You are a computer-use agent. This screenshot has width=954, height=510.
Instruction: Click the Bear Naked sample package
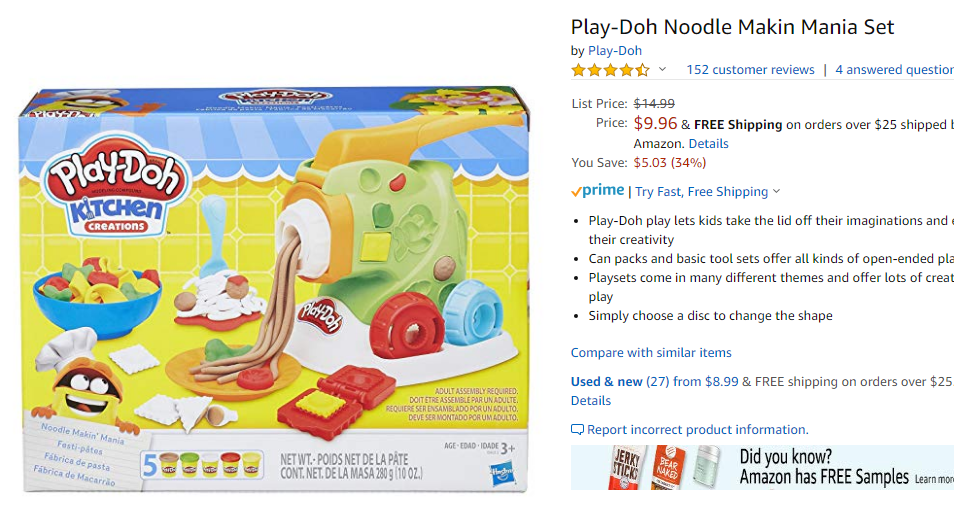667,467
